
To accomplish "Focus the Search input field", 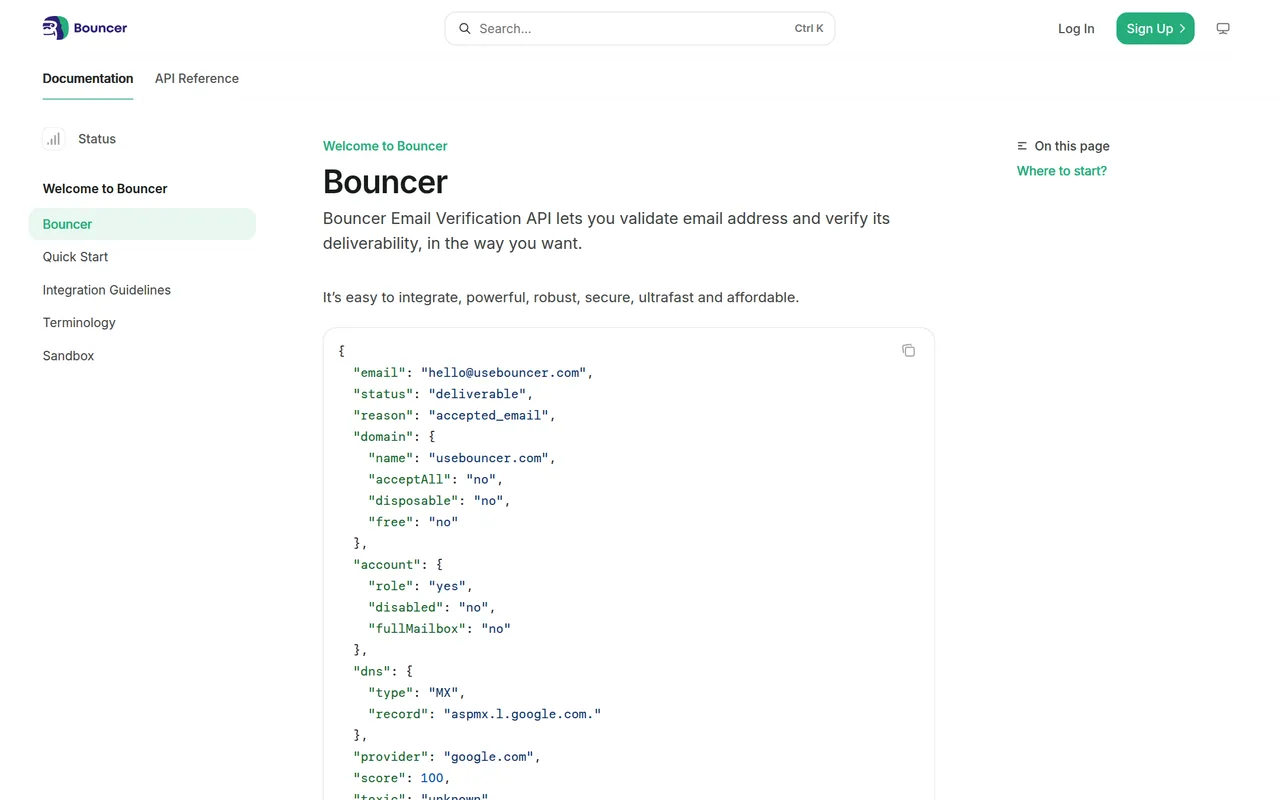I will coord(640,29).
